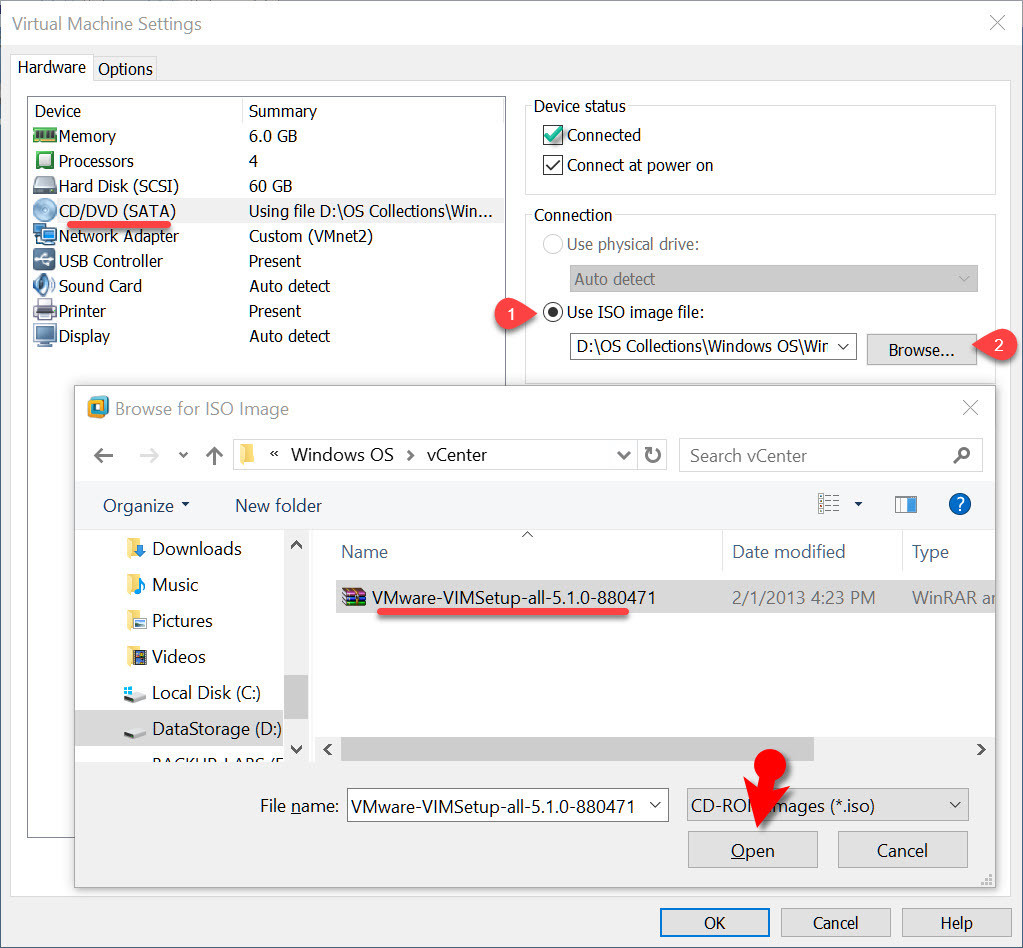Select the Printer device icon
Screen dimensions: 1023x948
44,310
